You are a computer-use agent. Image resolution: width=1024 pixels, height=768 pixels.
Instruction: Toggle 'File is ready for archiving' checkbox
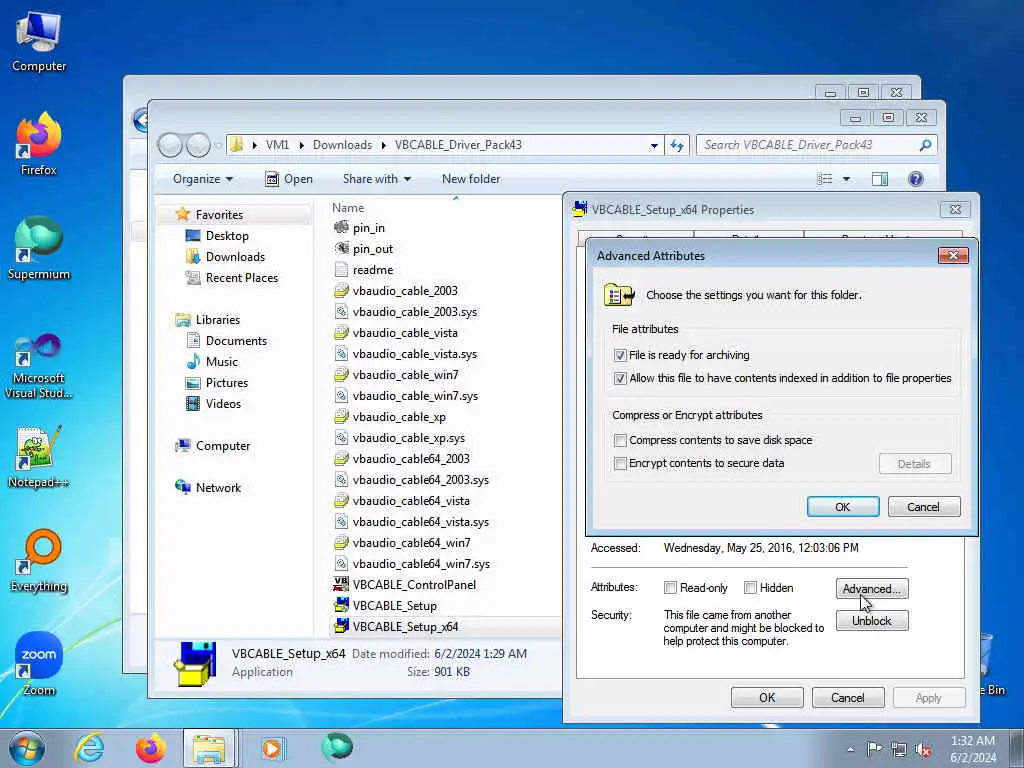coord(620,355)
